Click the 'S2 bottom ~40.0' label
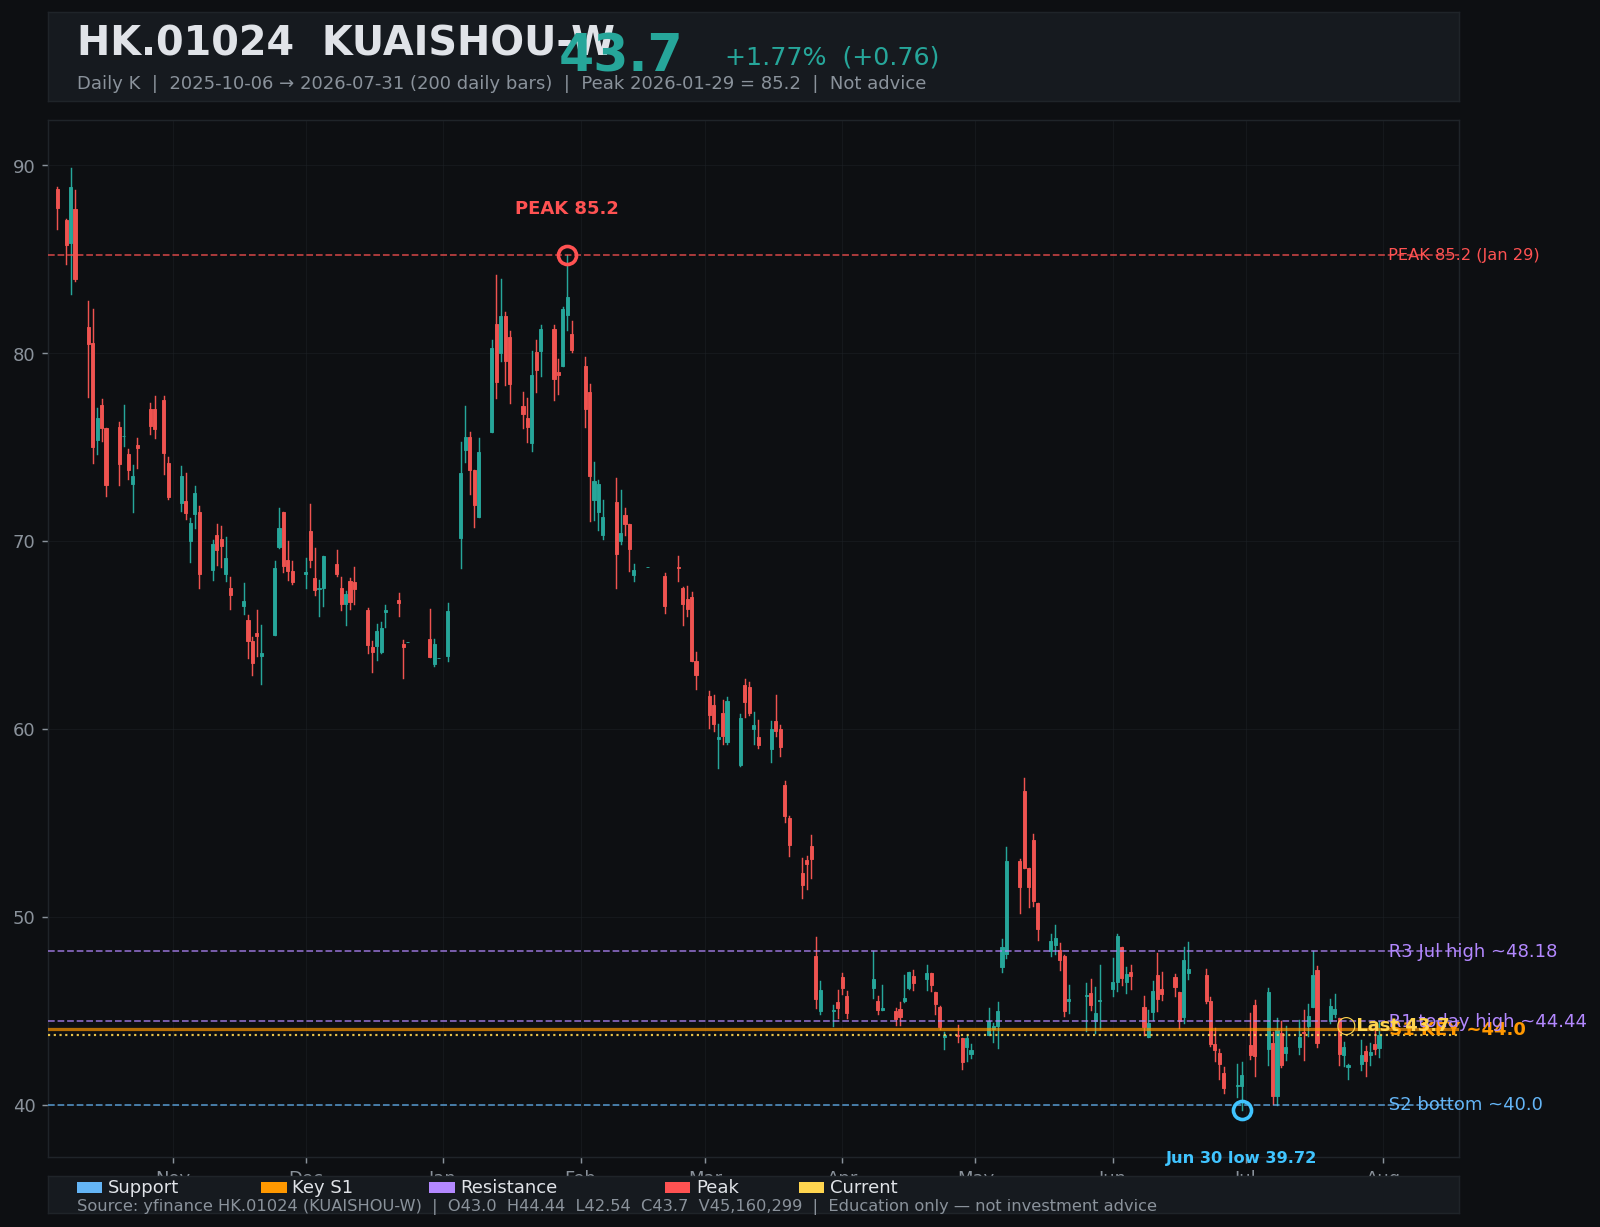 click(x=1465, y=1105)
